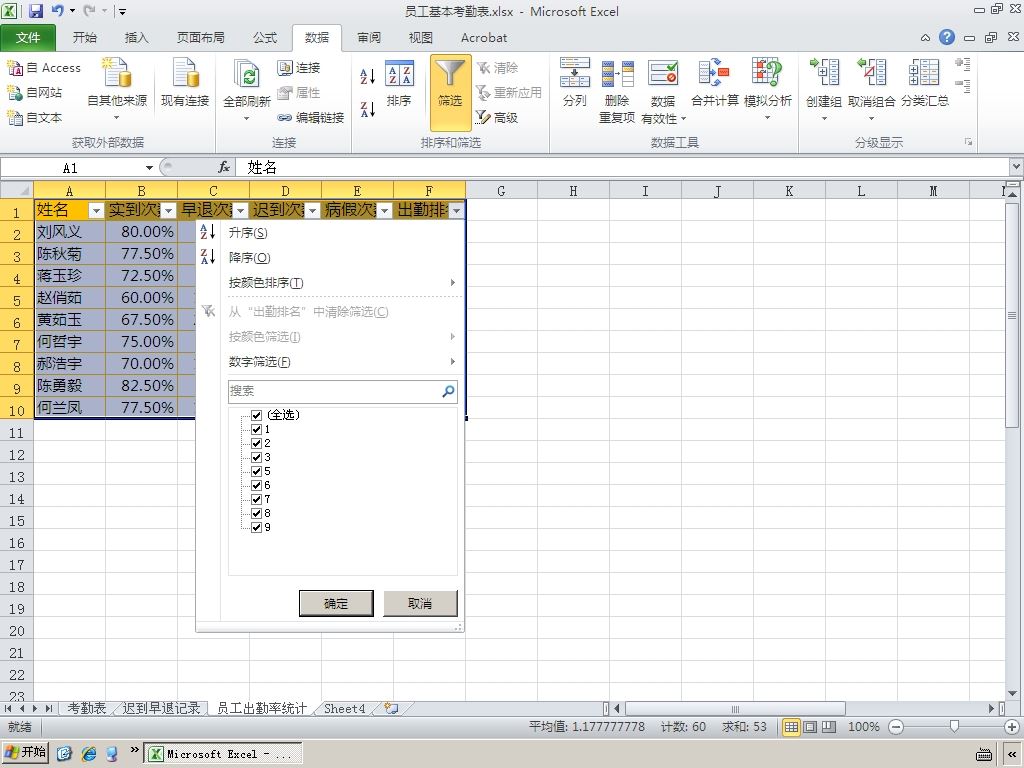Image resolution: width=1024 pixels, height=768 pixels.
Task: Click Windows Start (开始) button
Action: [26, 752]
